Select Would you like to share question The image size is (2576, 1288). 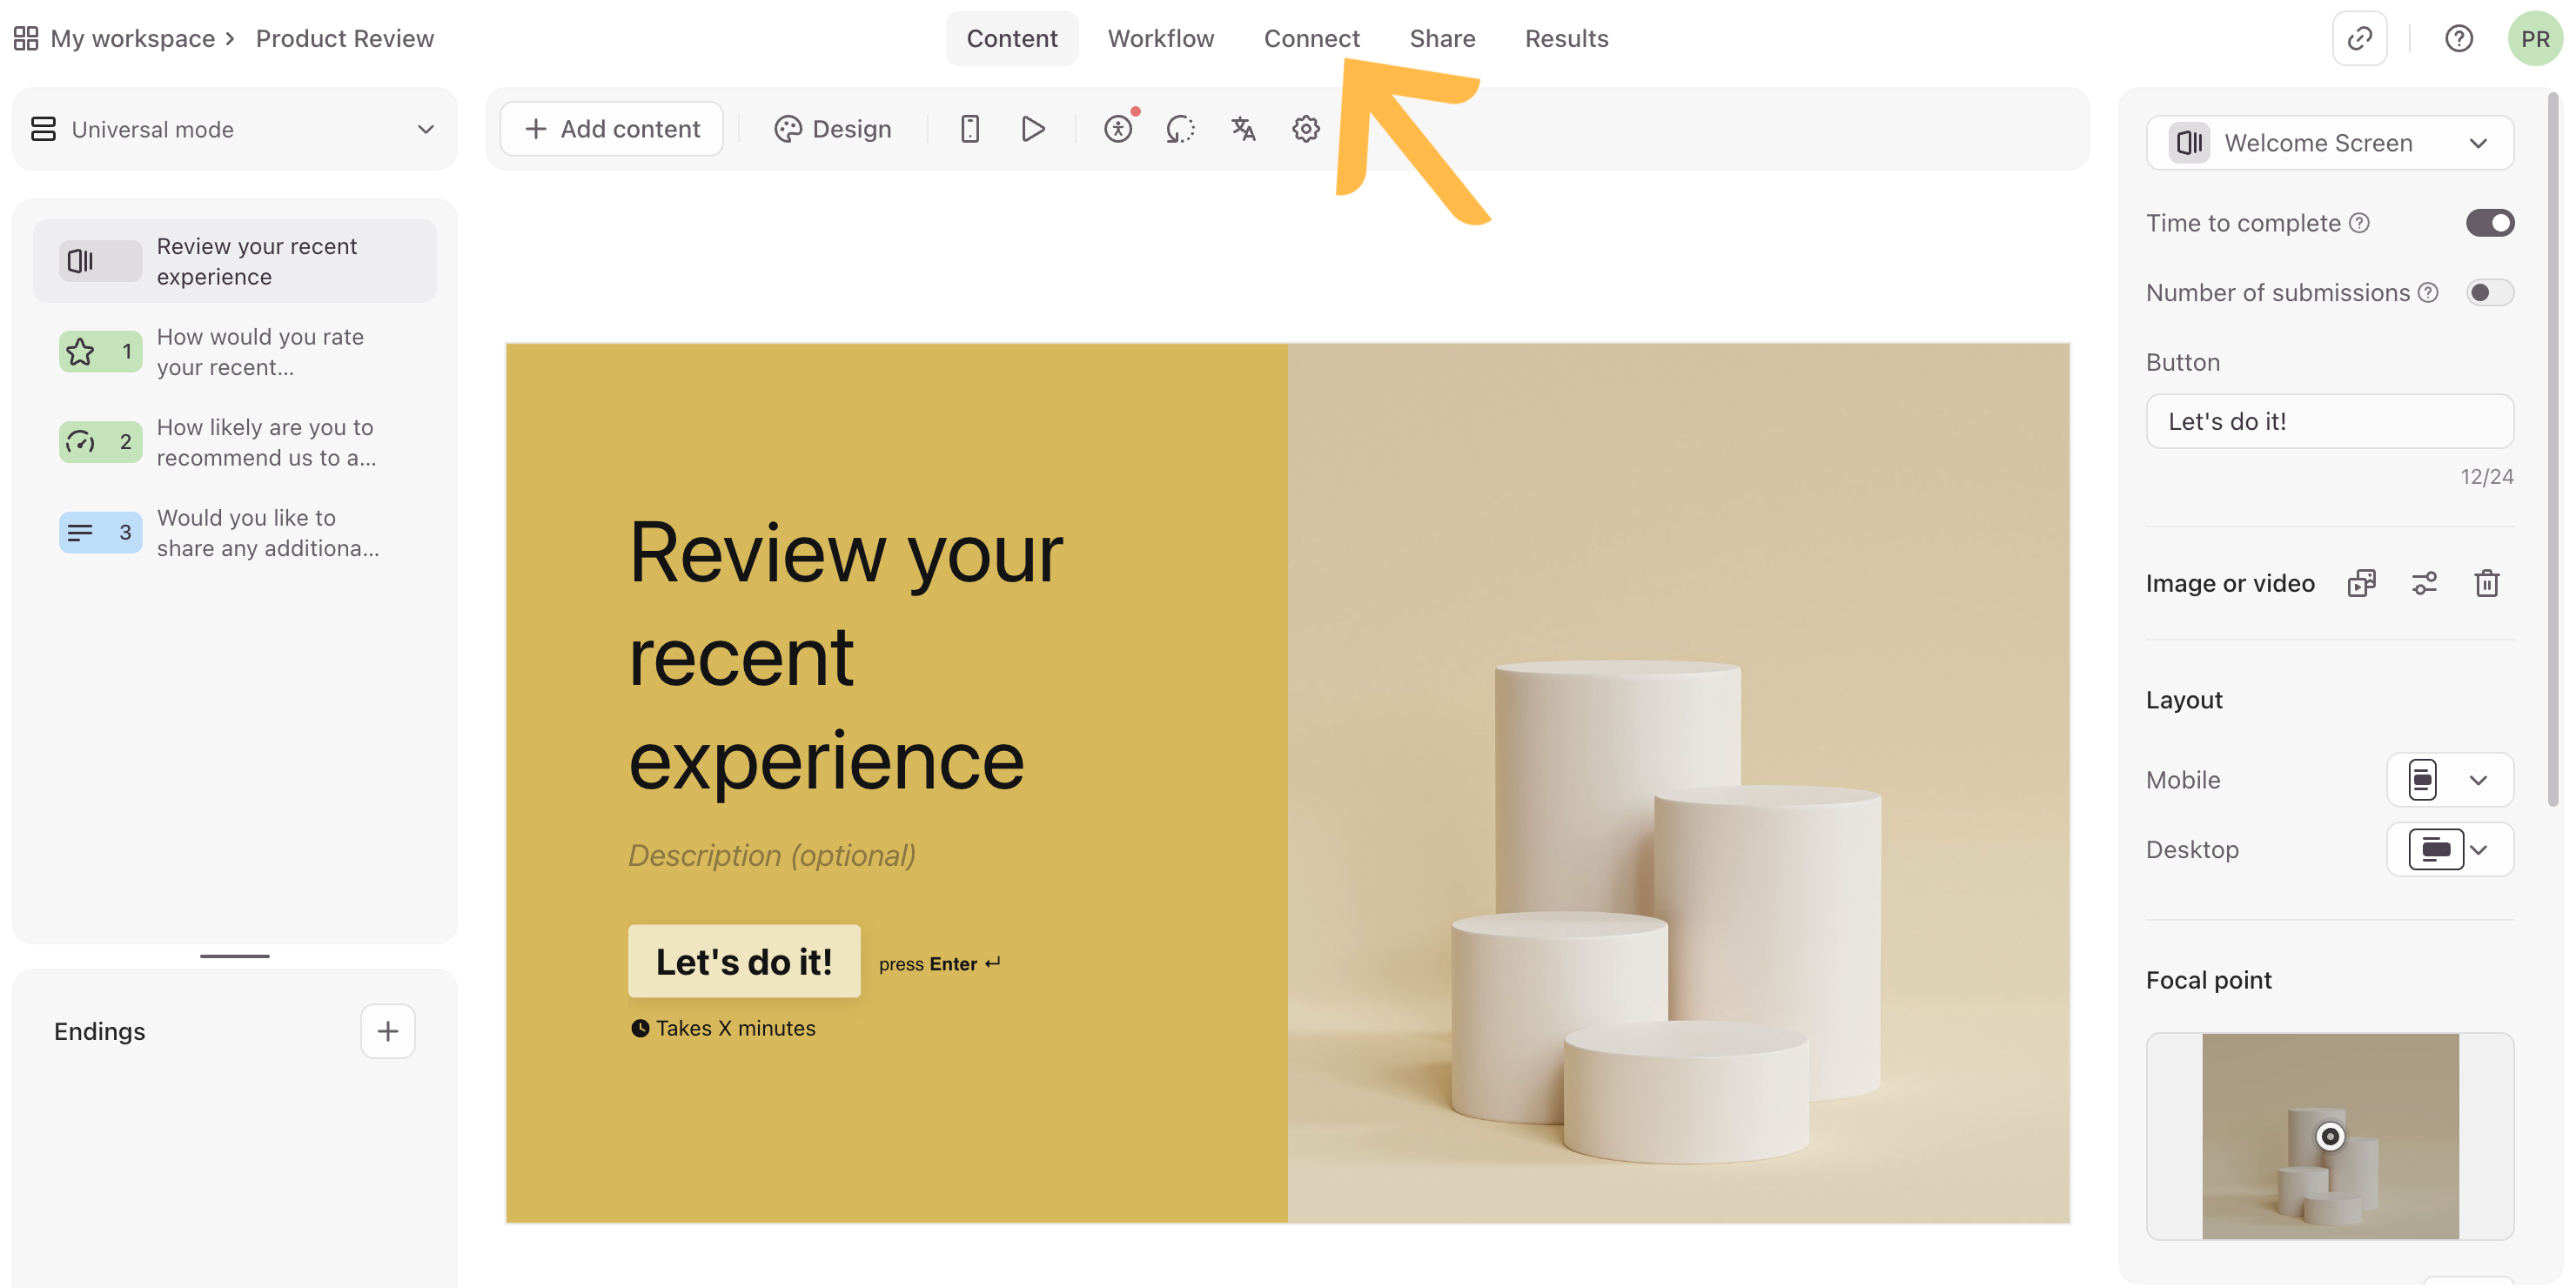tap(234, 532)
